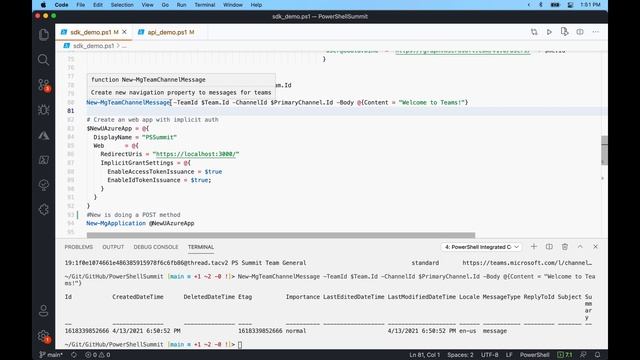Change encoding via UTF-8 status item
640x360 pixels.
(489, 355)
